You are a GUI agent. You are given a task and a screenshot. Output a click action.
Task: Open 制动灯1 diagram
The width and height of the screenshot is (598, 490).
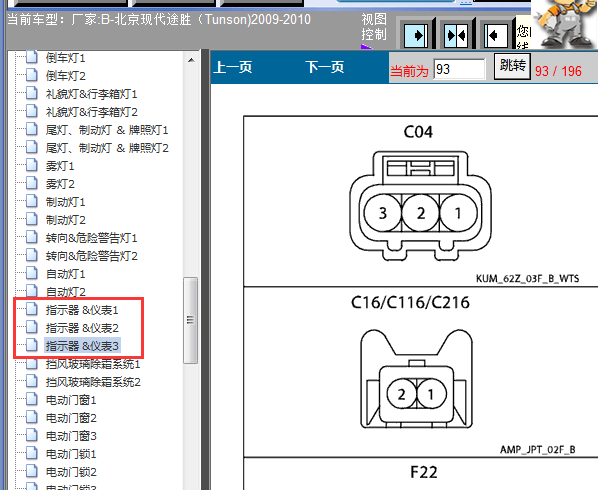(x=66, y=202)
